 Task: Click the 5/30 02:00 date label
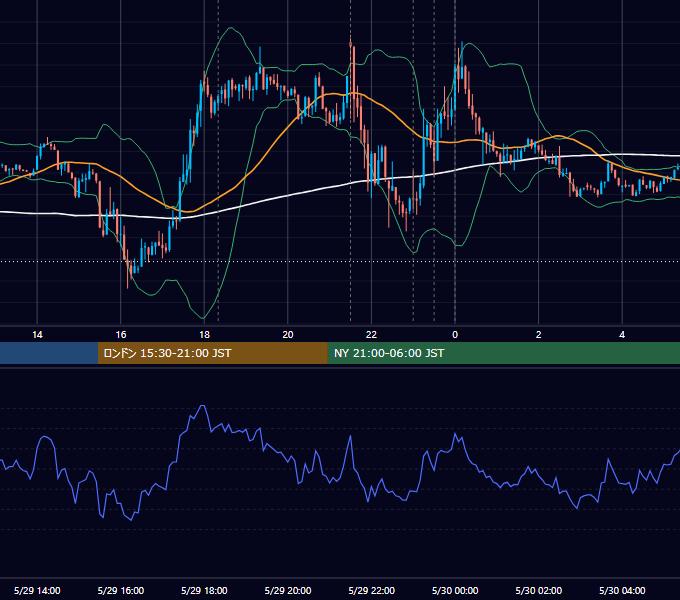tap(539, 590)
